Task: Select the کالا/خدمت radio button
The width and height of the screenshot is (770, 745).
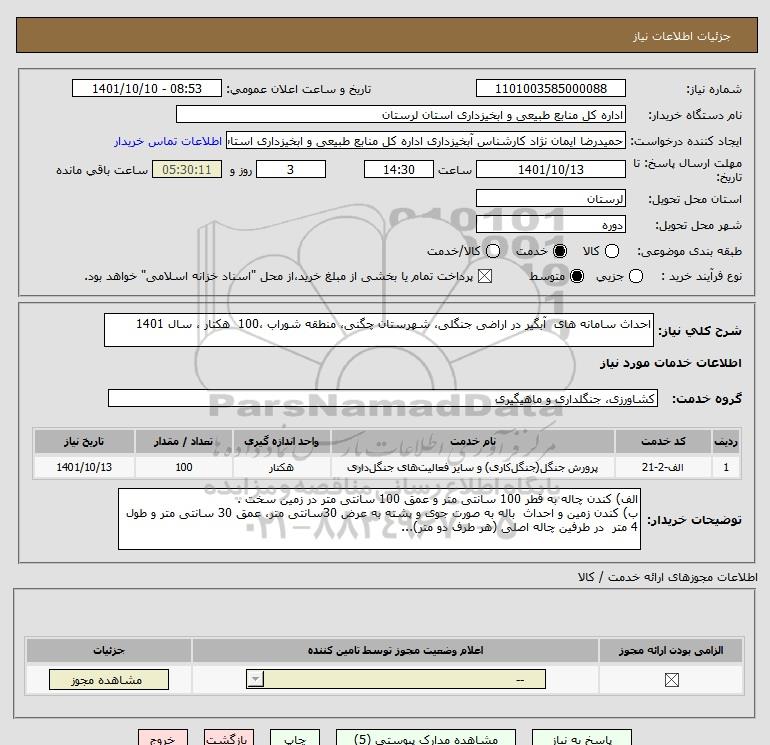Action: click(x=493, y=251)
